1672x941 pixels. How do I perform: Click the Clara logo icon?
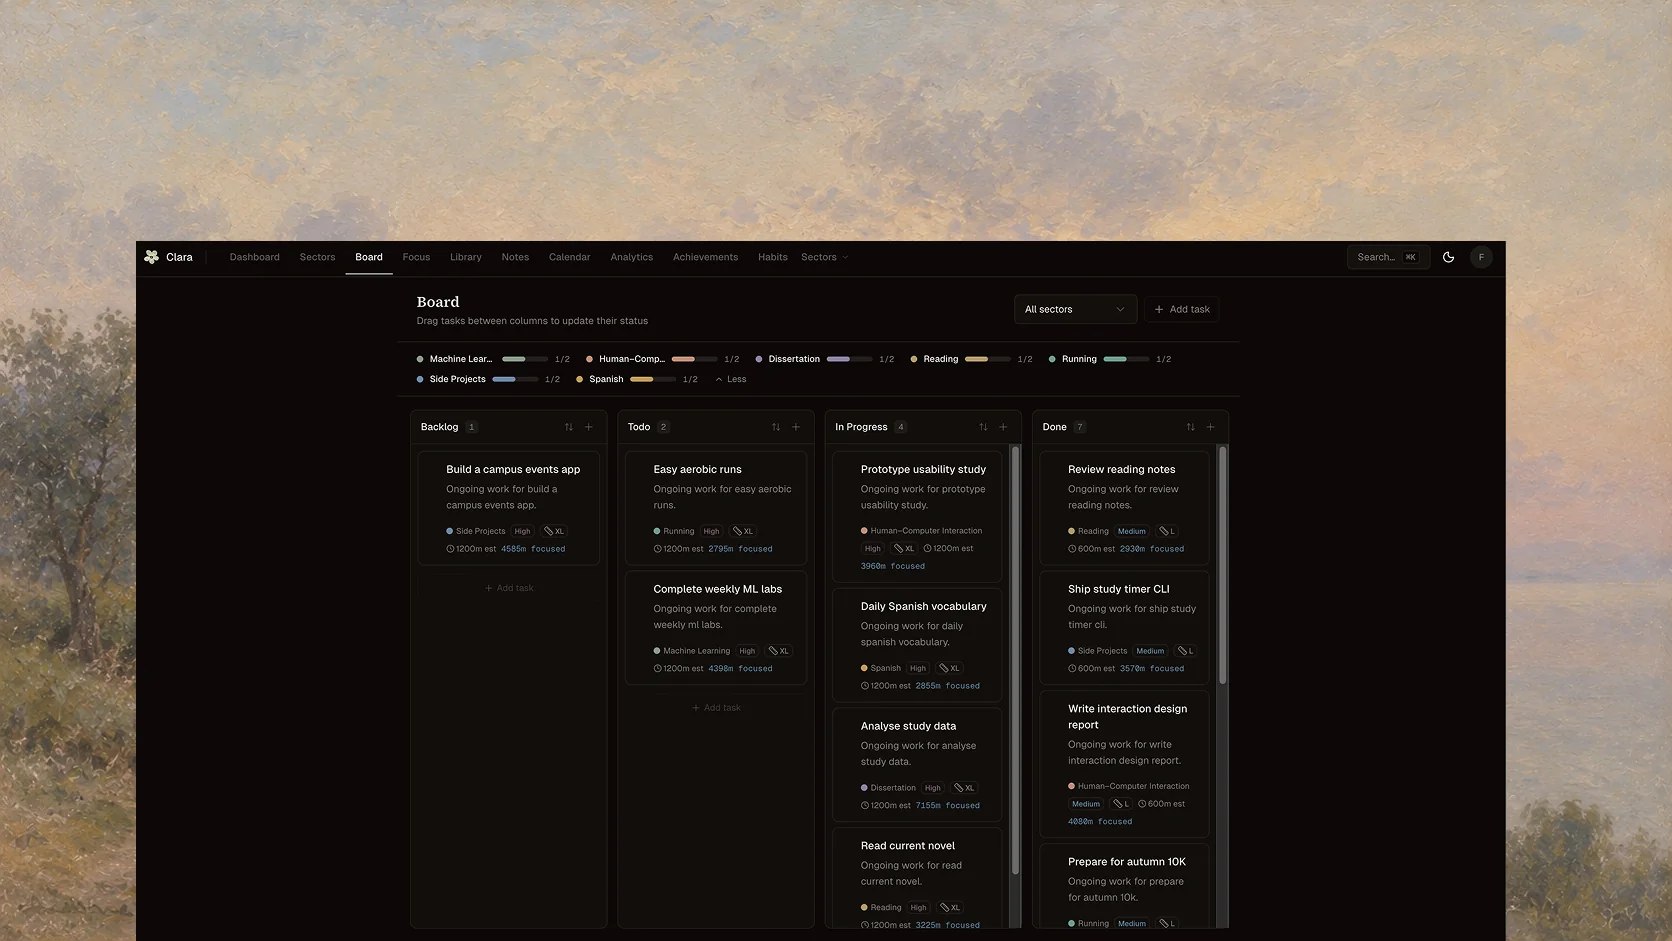151,257
